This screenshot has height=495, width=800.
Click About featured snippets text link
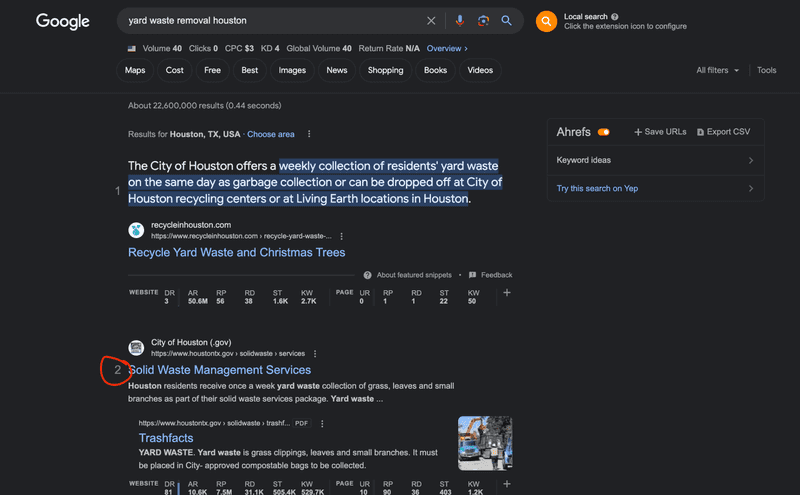click(414, 275)
